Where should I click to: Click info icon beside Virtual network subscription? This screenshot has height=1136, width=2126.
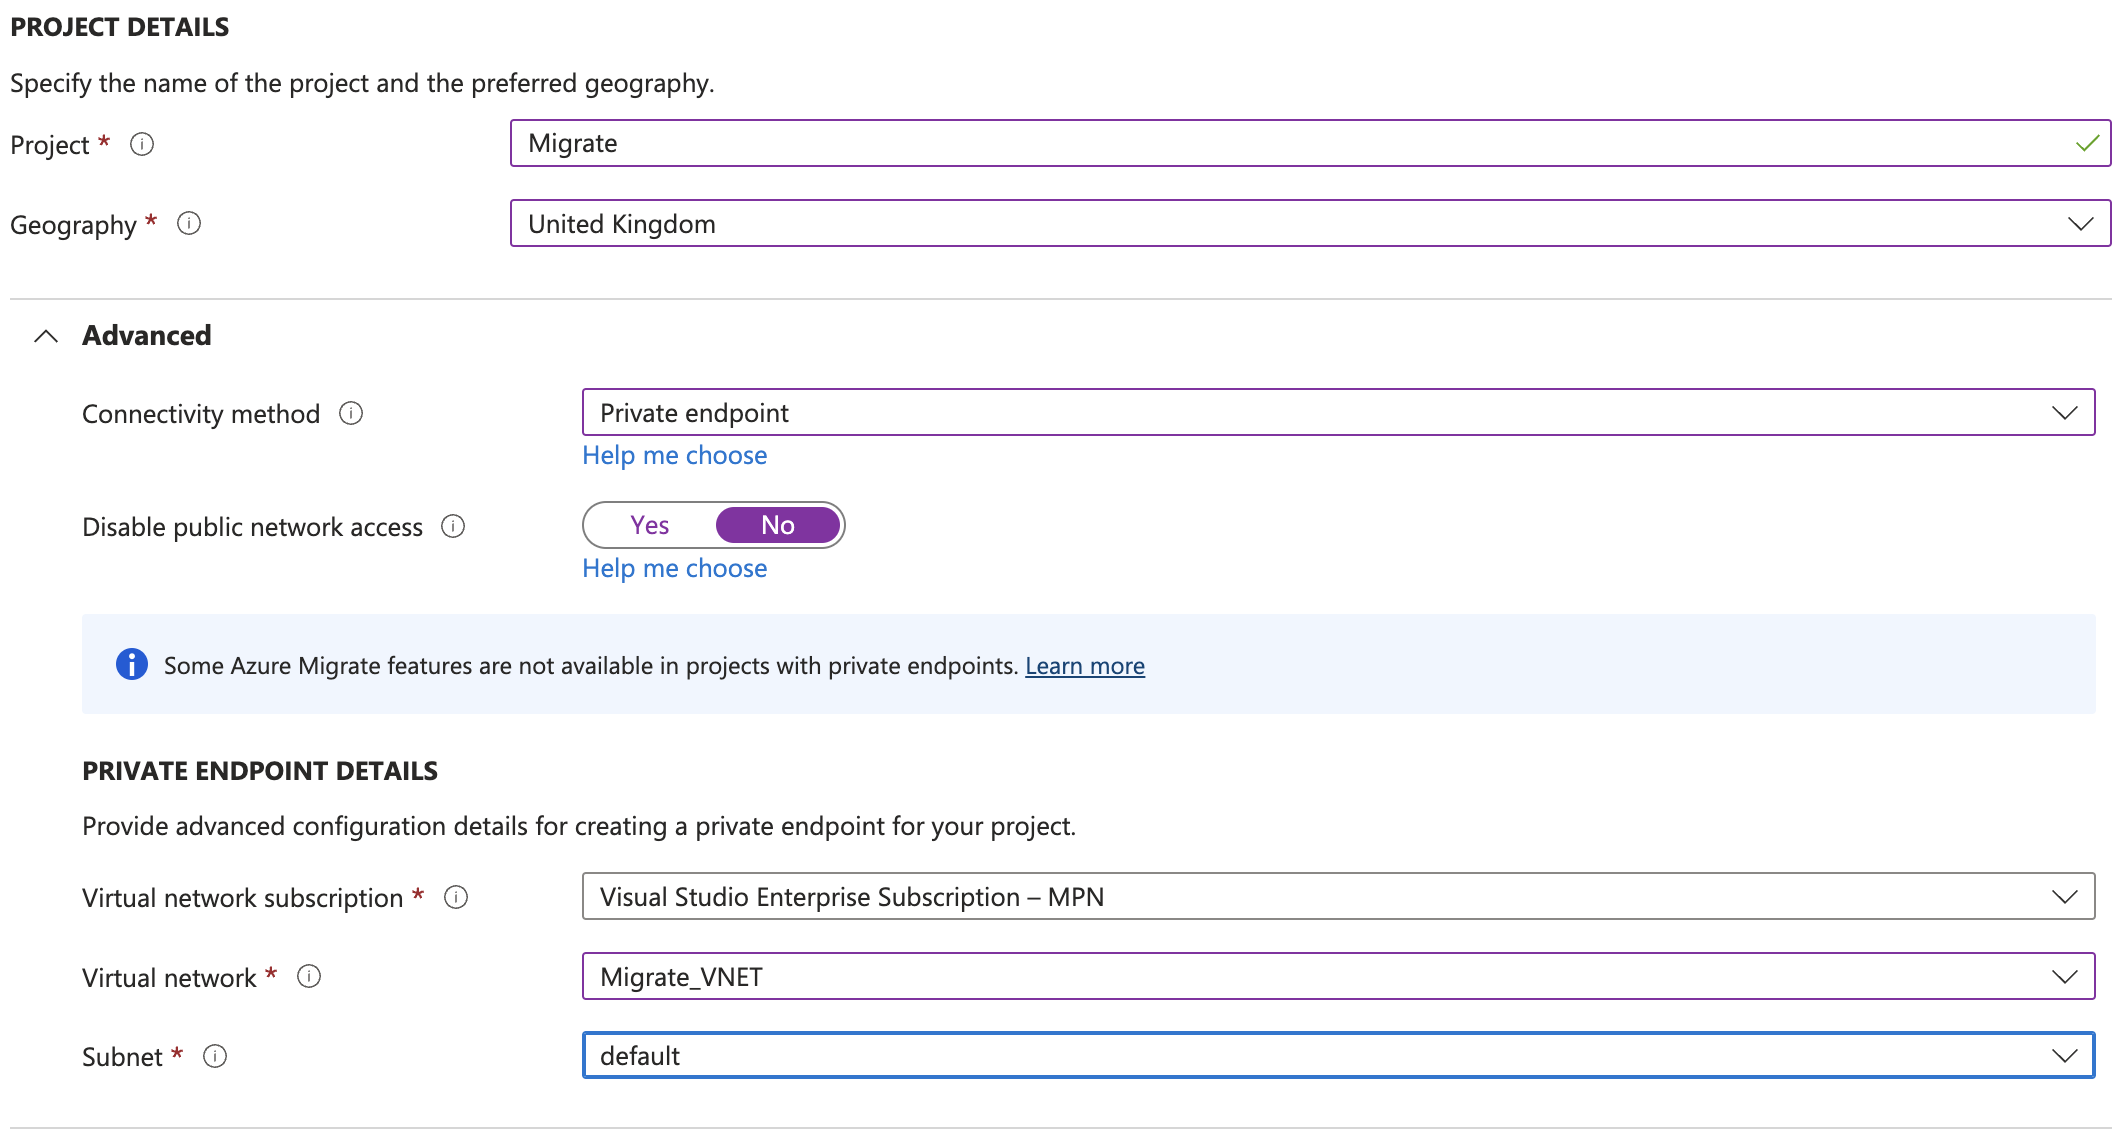click(456, 897)
